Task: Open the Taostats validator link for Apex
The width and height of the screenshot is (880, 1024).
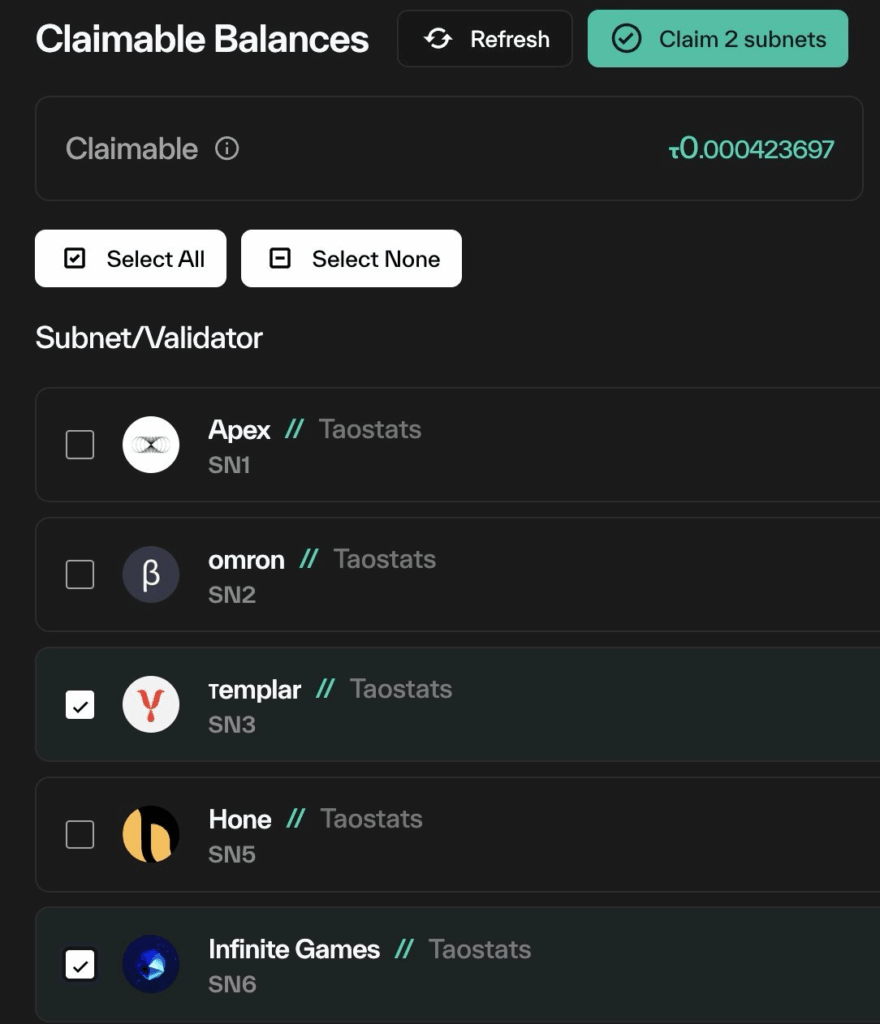Action: point(370,430)
